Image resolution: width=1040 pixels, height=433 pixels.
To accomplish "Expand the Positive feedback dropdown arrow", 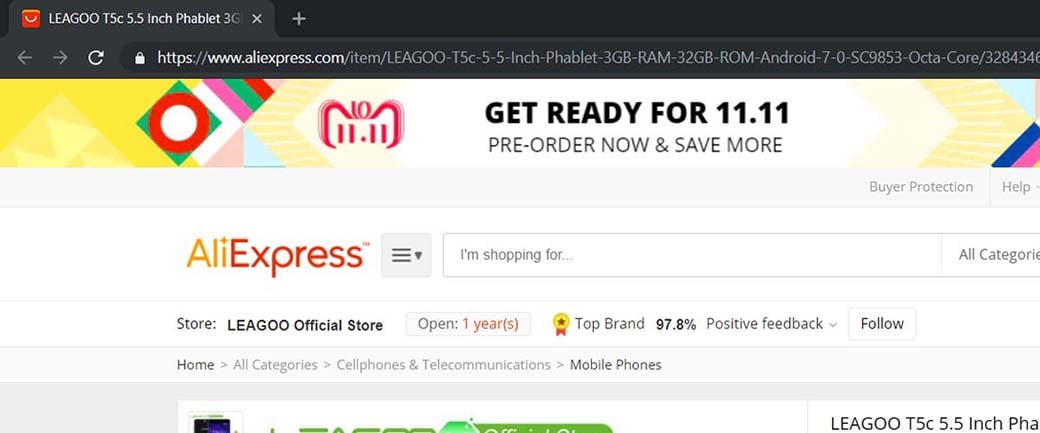I will 833,325.
